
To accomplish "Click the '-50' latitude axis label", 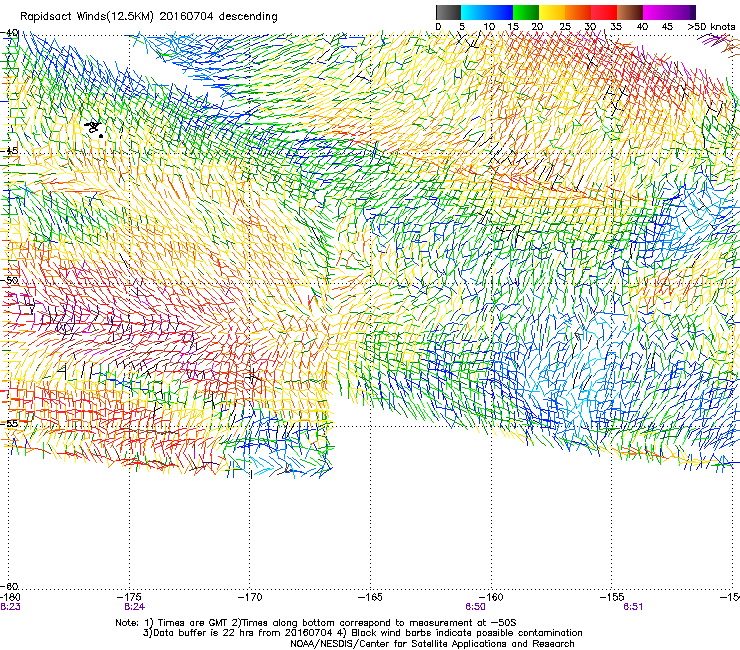I will [x=11, y=280].
